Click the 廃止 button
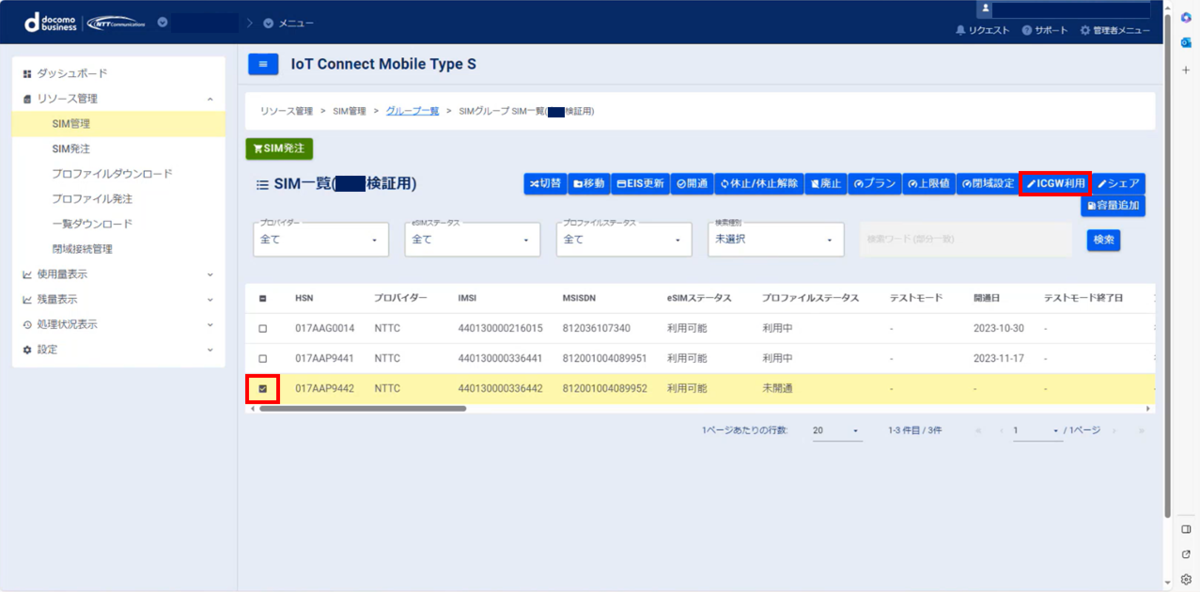 (x=826, y=184)
